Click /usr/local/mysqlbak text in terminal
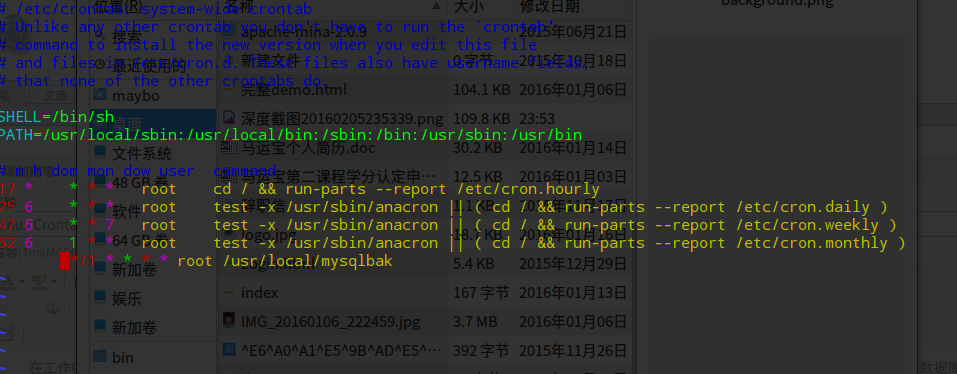Viewport: 957px width, 374px height. [x=308, y=261]
